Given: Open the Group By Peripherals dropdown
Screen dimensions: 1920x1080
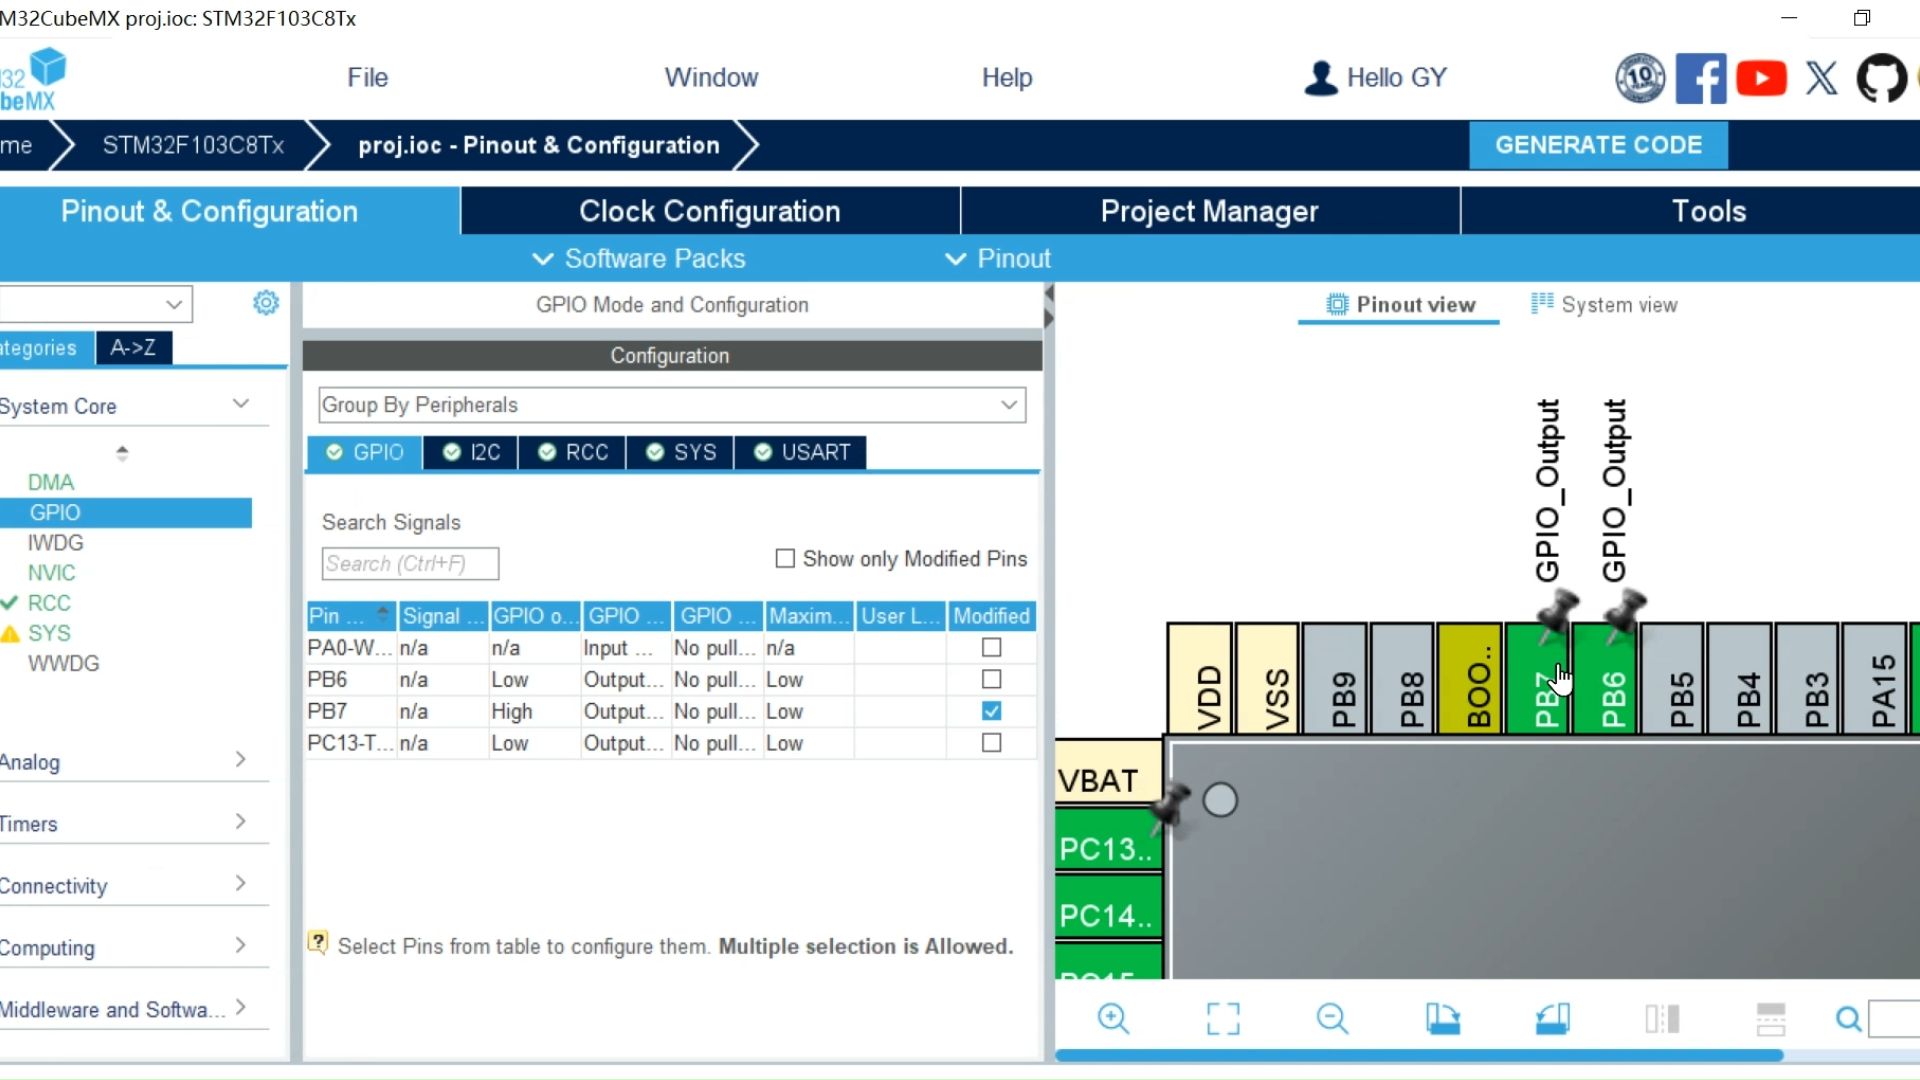Looking at the screenshot, I should point(672,405).
